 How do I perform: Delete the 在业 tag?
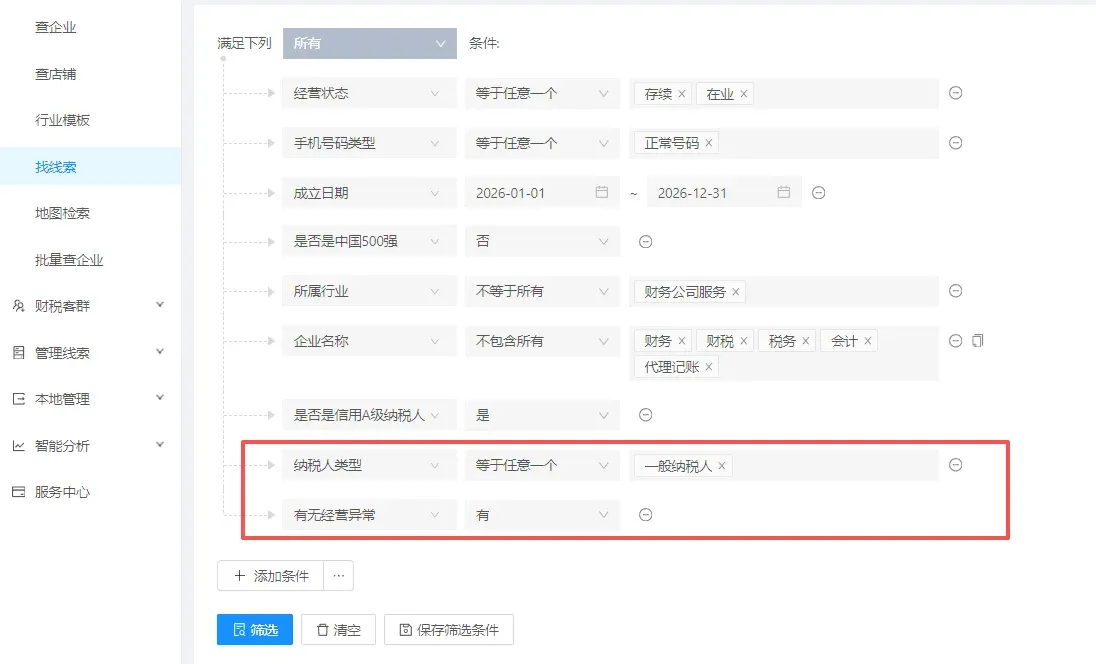point(744,94)
